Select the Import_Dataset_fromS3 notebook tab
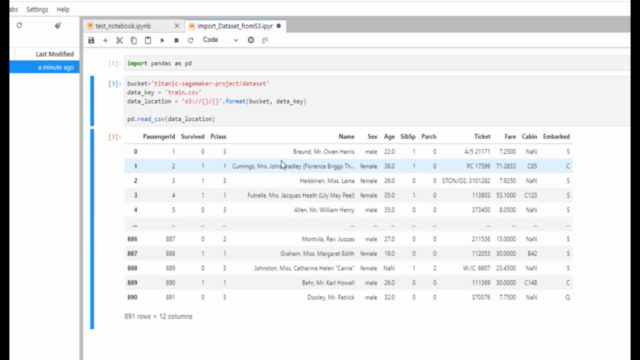Image resolution: width=640 pixels, height=360 pixels. [x=235, y=26]
